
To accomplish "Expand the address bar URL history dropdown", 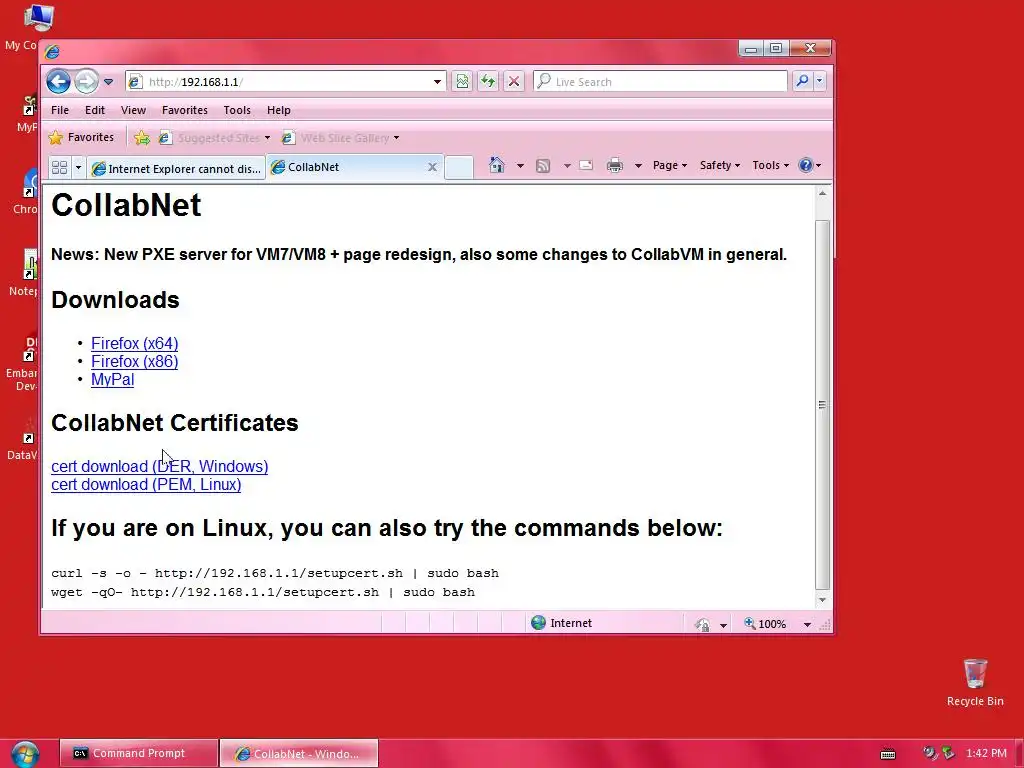I will (x=438, y=82).
